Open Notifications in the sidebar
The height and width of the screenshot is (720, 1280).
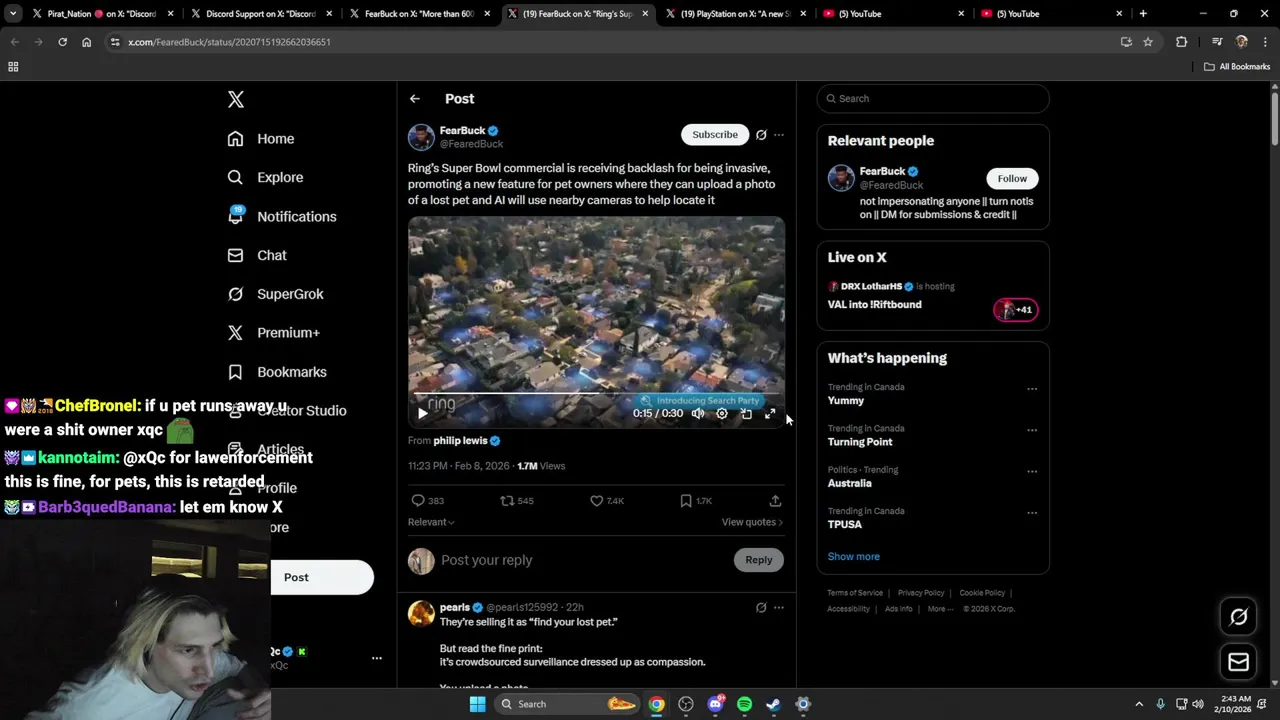281,216
